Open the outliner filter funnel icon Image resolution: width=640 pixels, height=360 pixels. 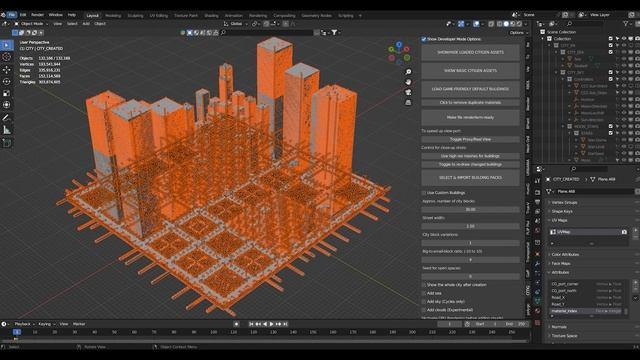[626, 24]
